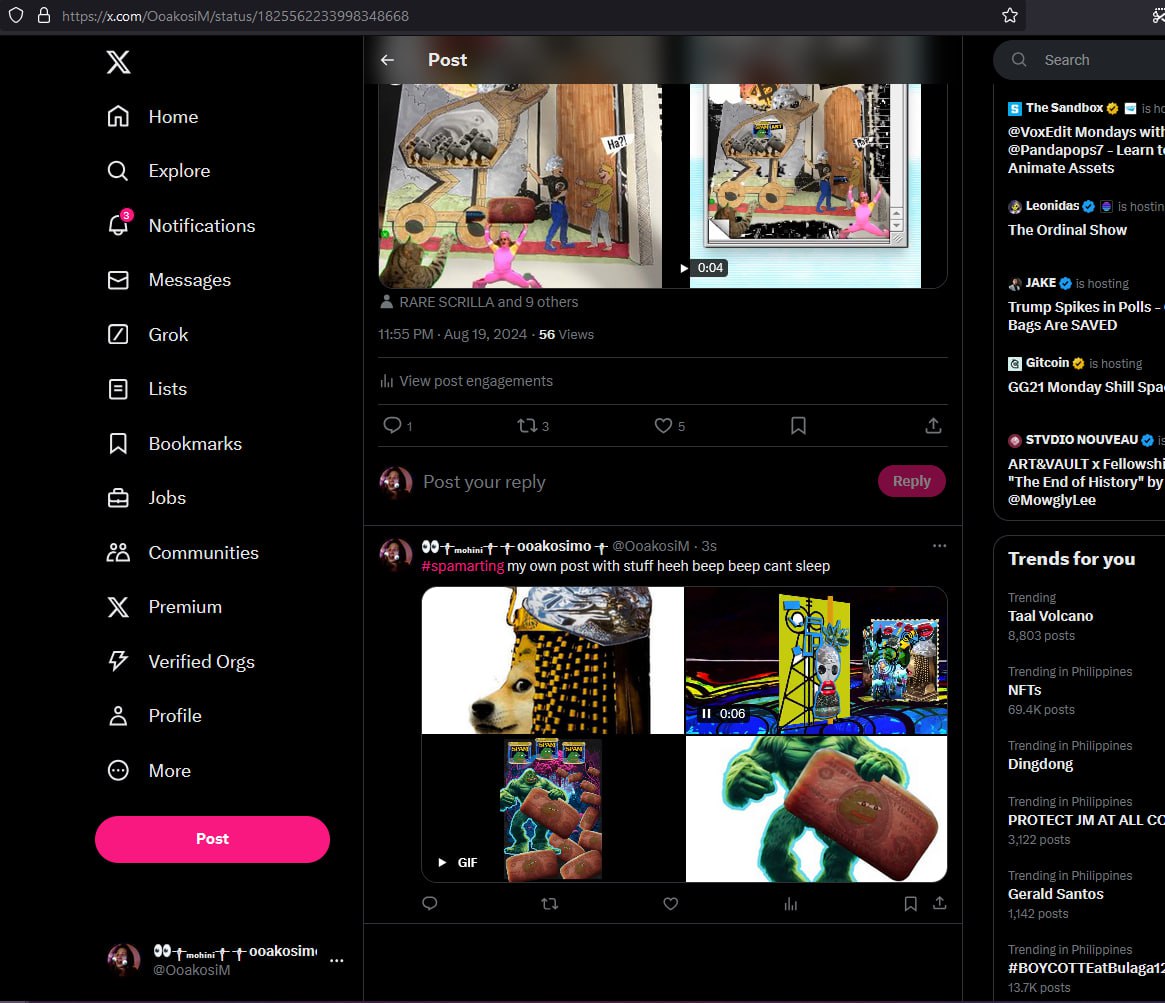Open The Ordinal Show space by Leonidas
Screen dimensions: 1165x1003
[x=1086, y=218]
